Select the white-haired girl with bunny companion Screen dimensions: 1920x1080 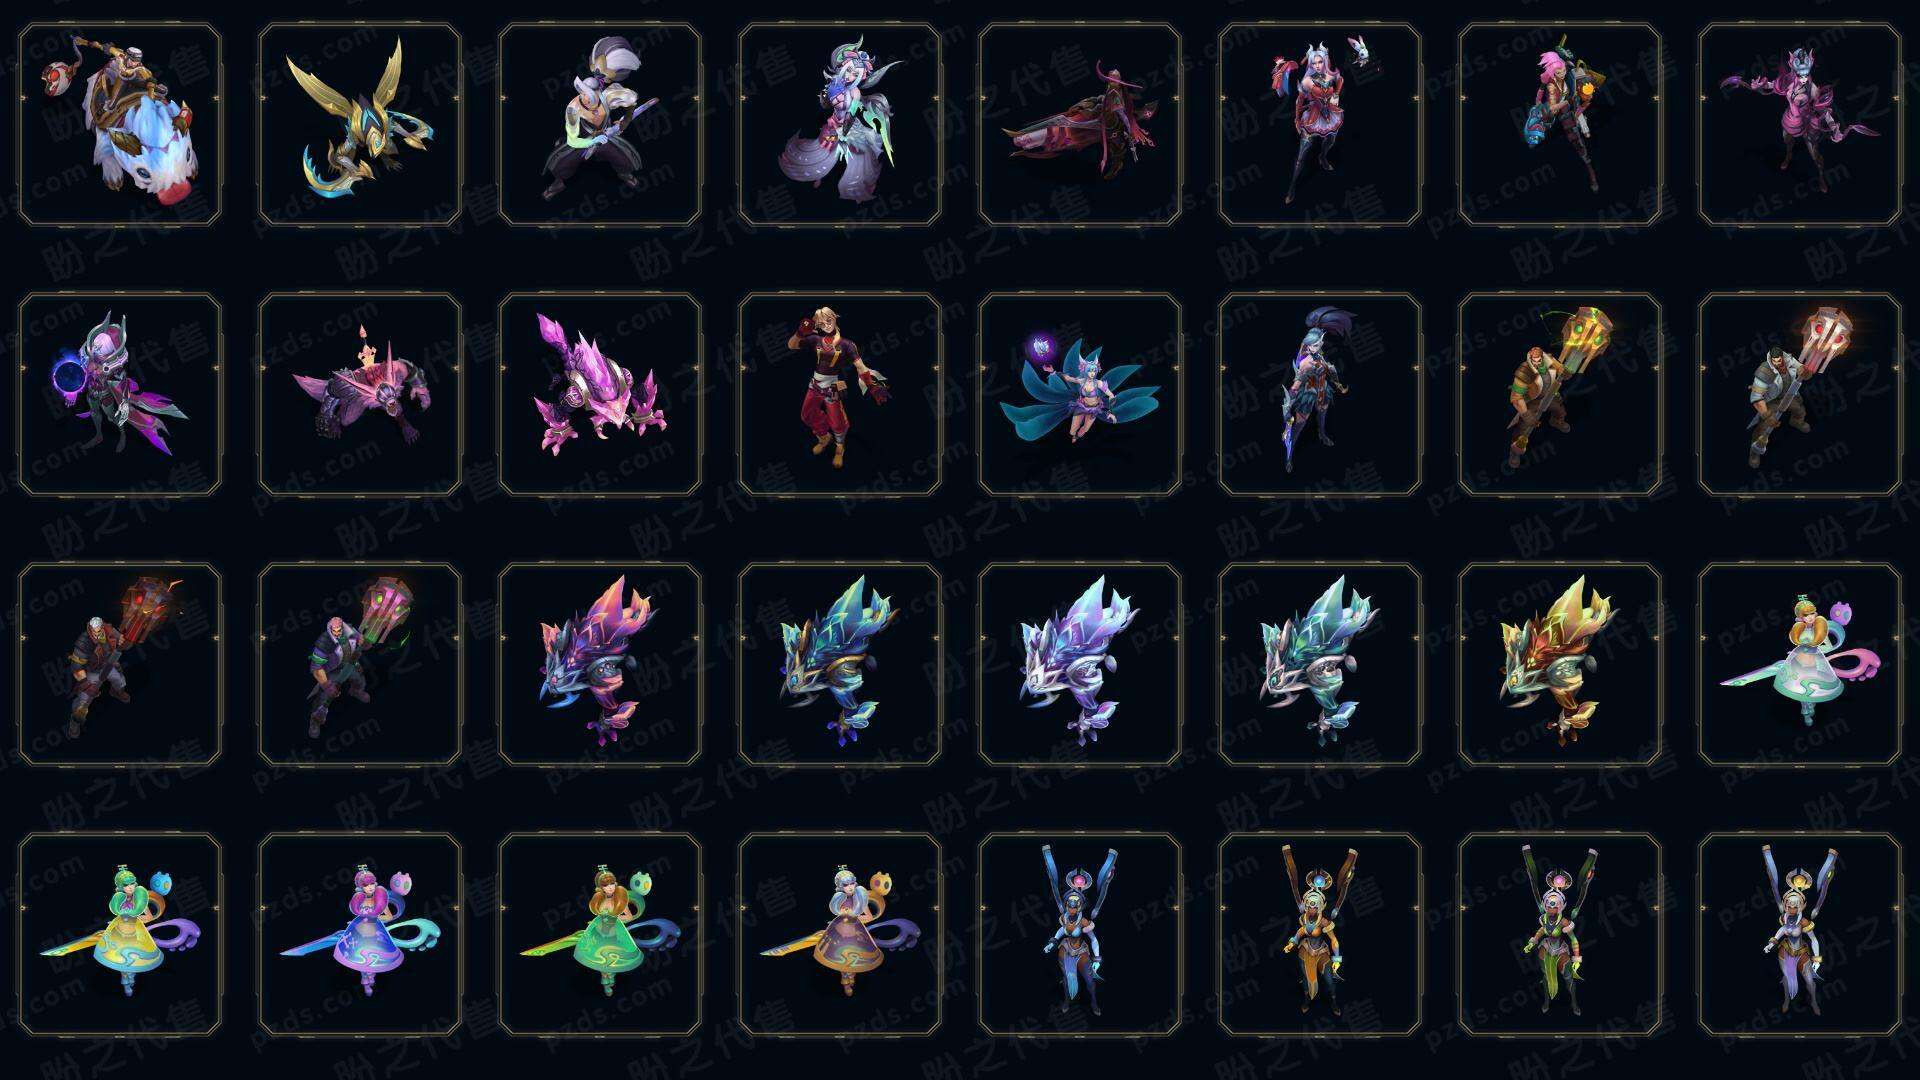click(1320, 125)
